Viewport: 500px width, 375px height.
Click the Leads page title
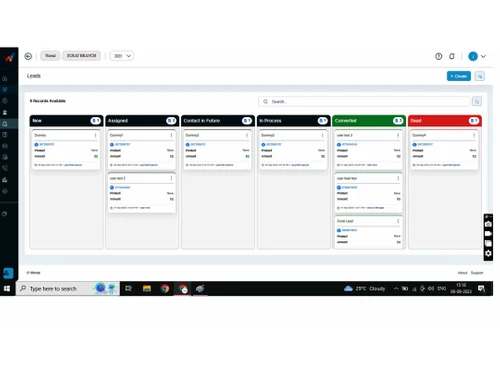tap(34, 76)
